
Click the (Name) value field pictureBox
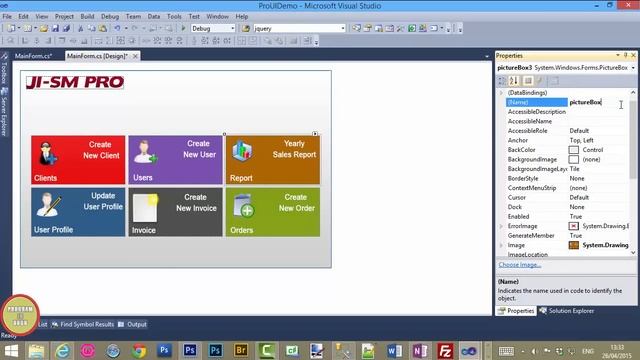598,102
